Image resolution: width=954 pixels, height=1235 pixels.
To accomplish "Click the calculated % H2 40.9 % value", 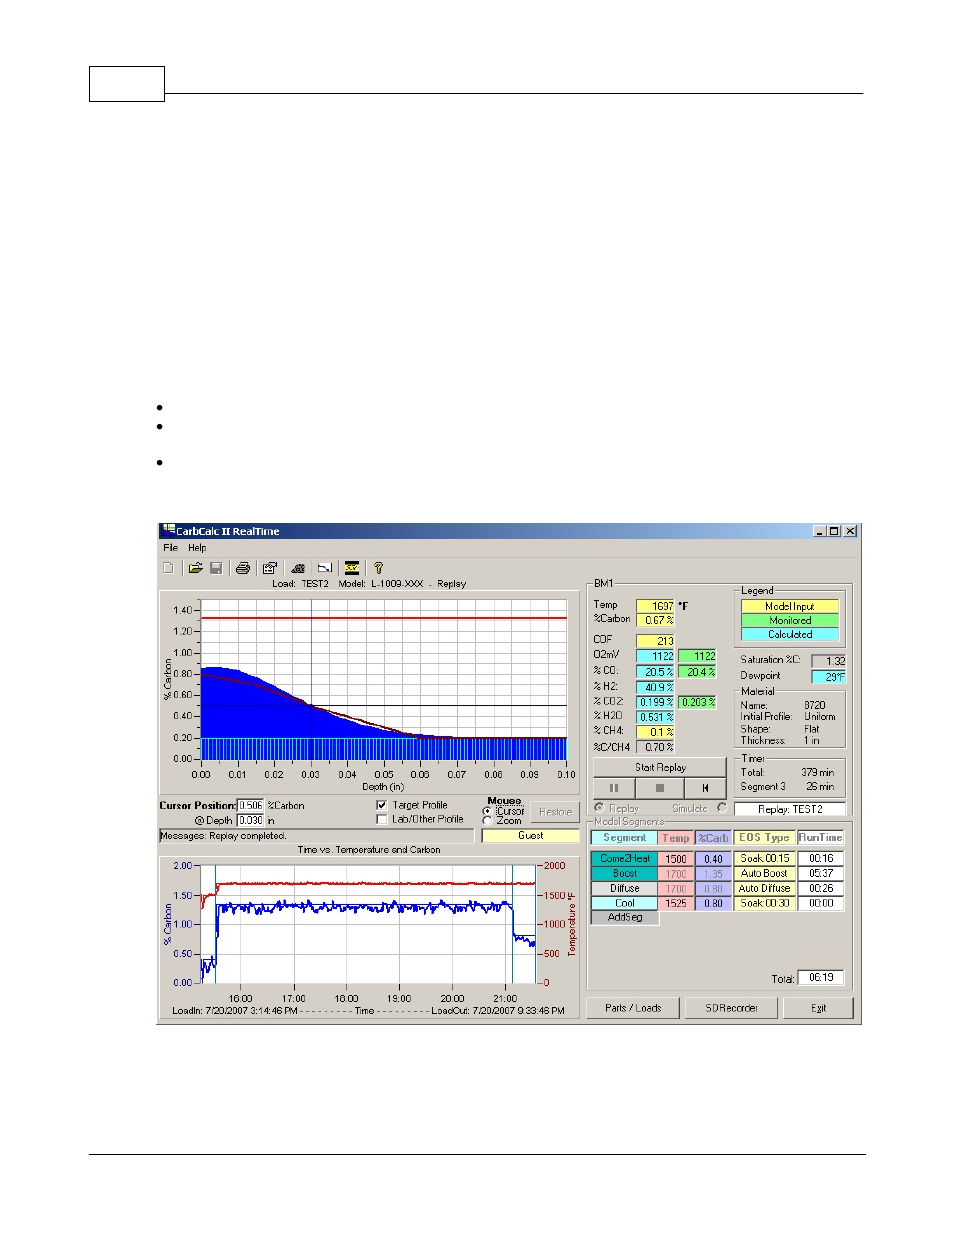I will tap(655, 687).
